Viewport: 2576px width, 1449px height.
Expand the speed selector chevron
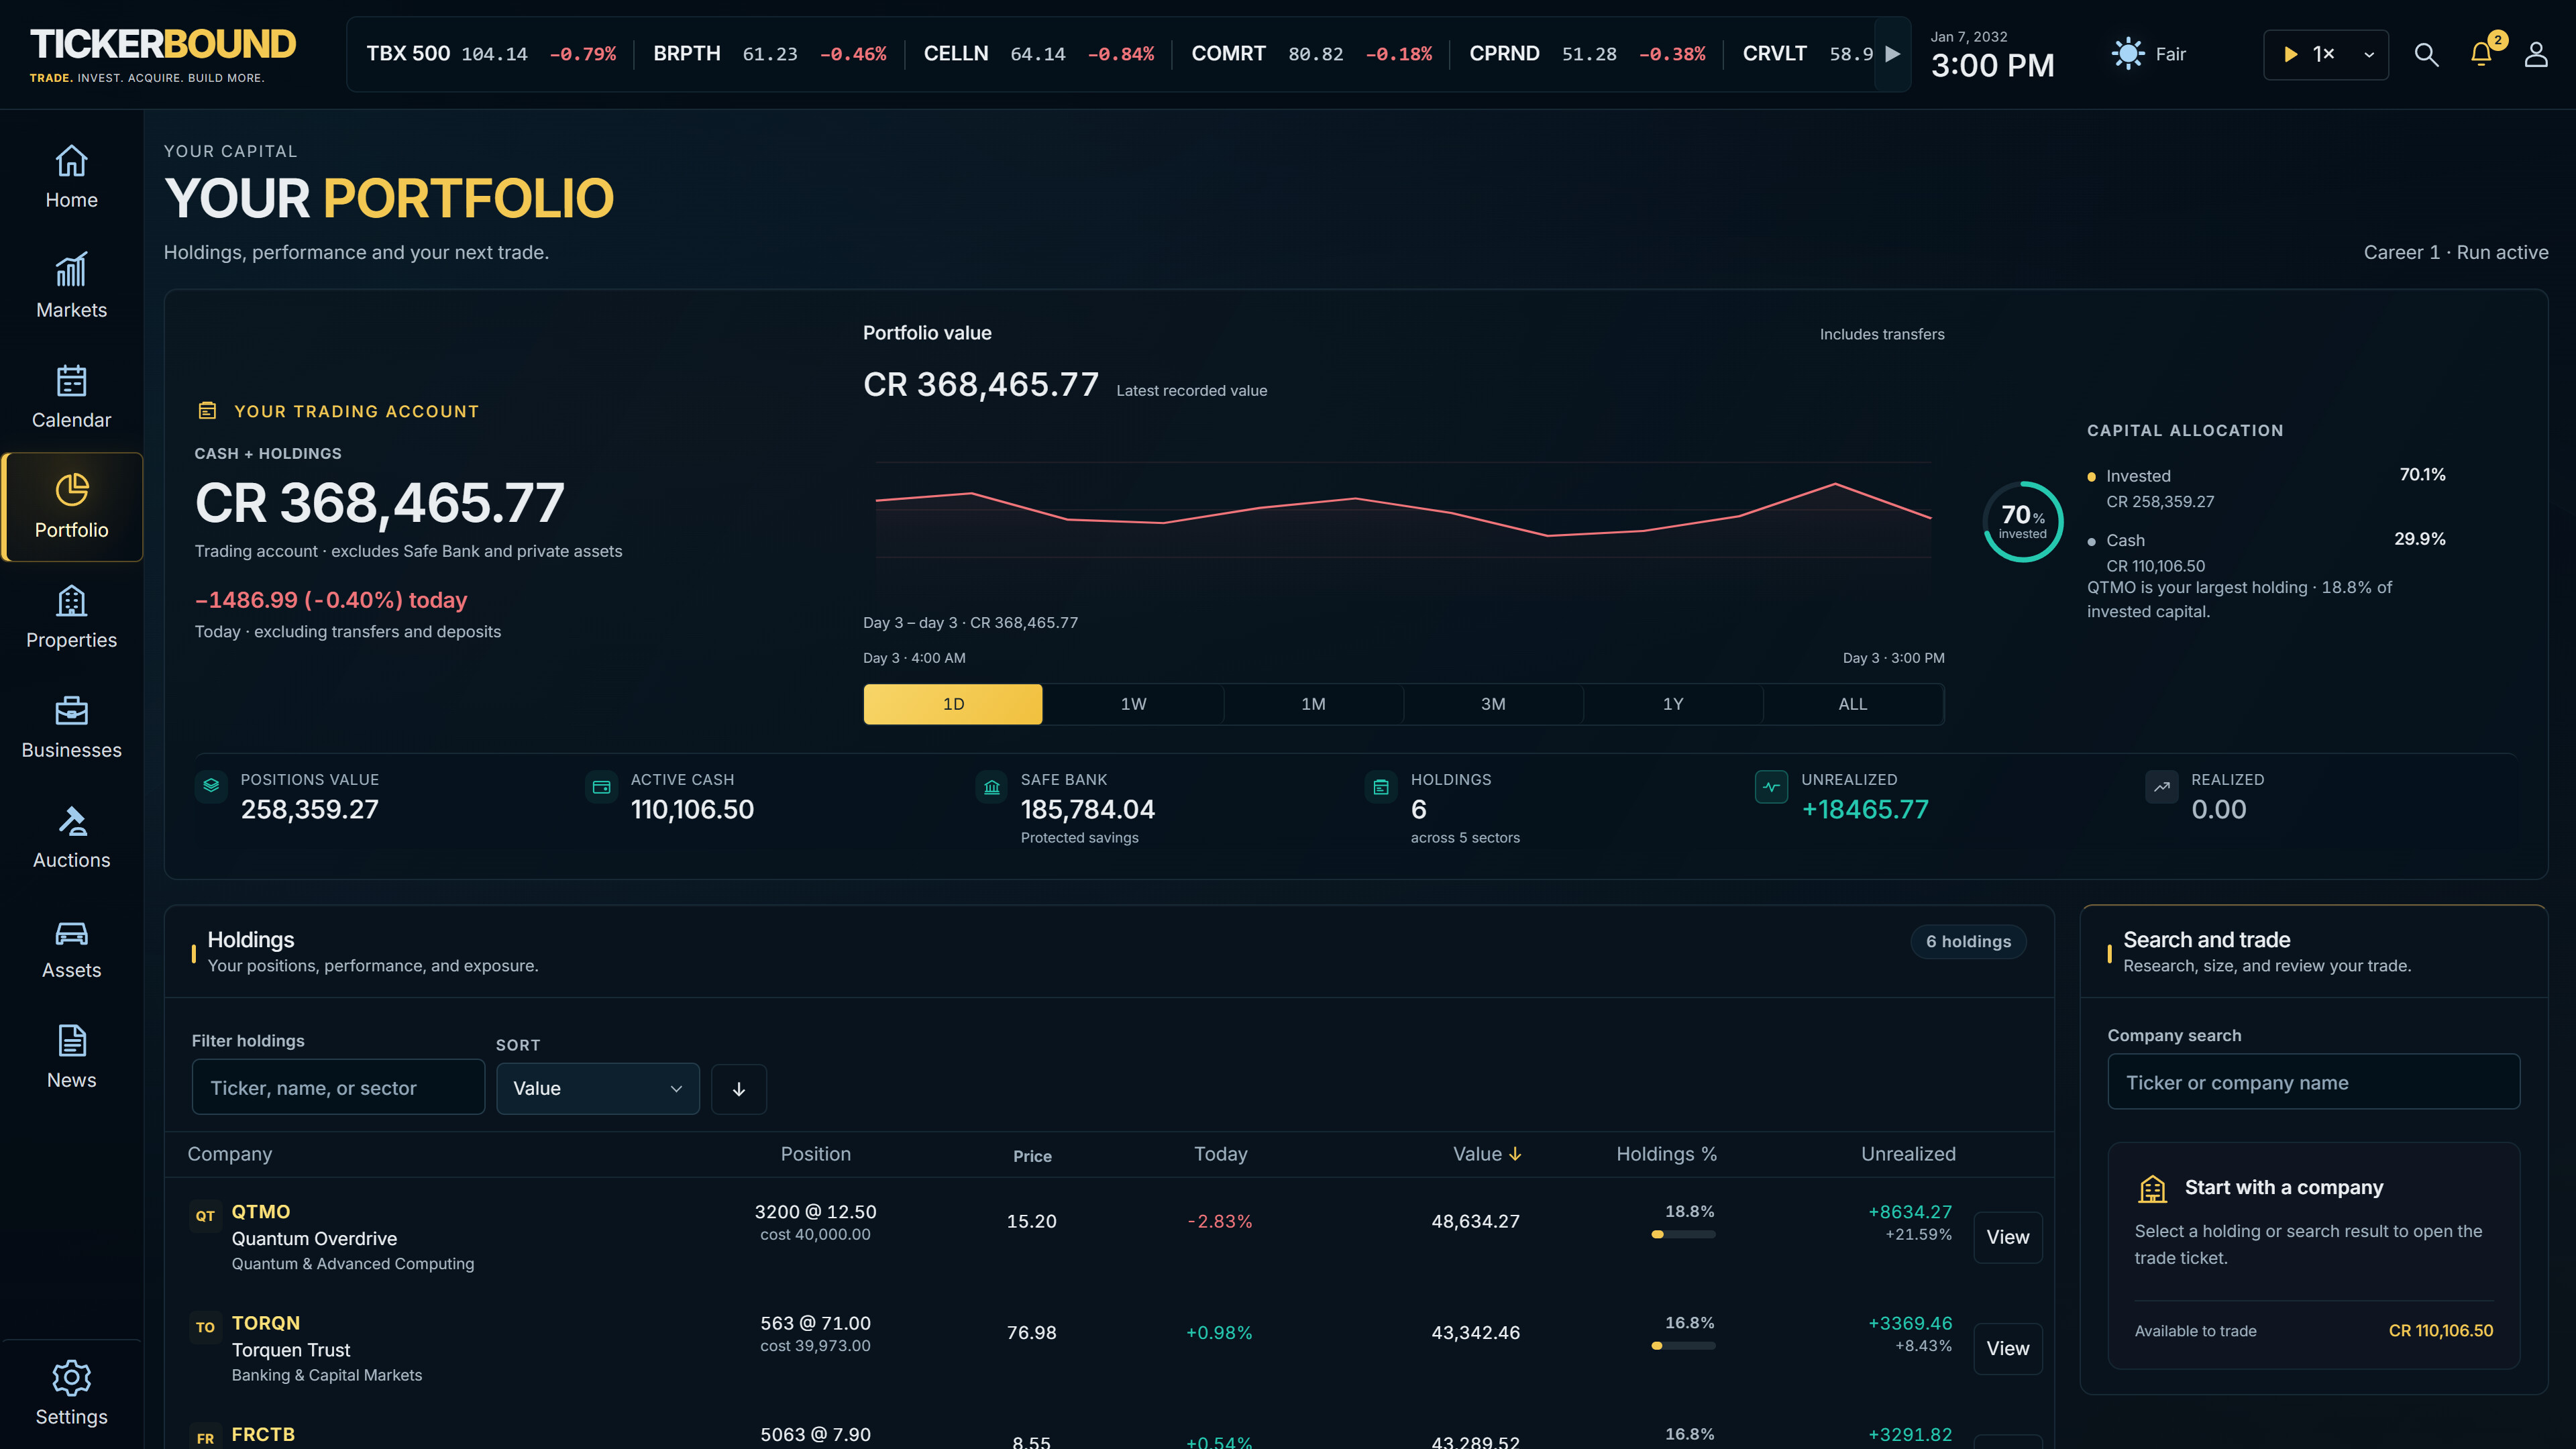(x=2369, y=55)
